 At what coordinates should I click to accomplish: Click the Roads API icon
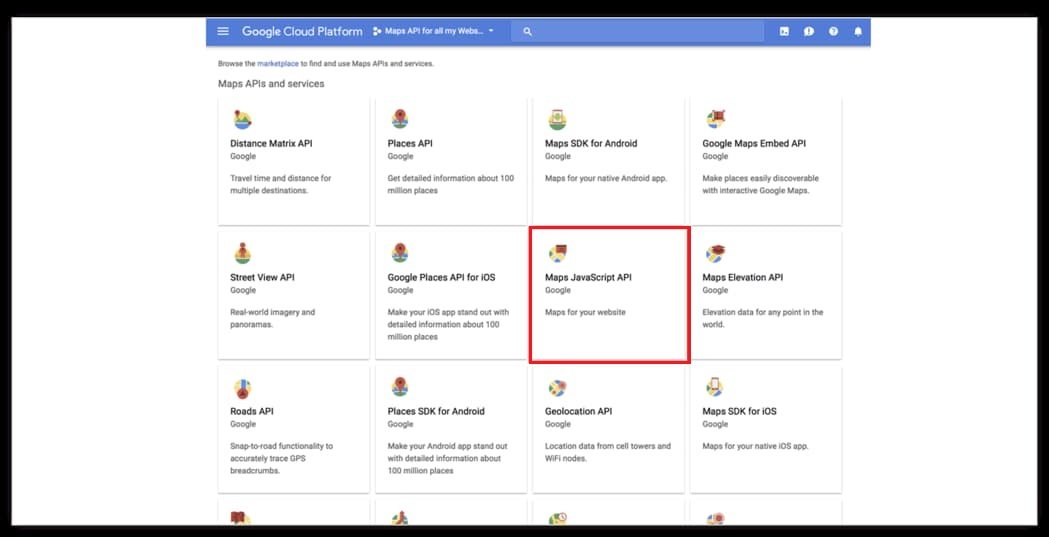(242, 388)
